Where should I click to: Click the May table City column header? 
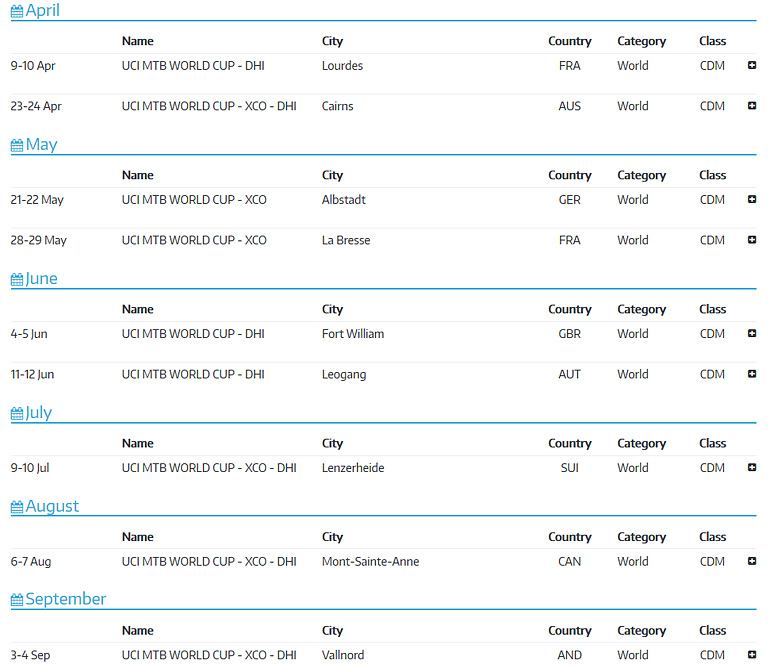pos(332,175)
